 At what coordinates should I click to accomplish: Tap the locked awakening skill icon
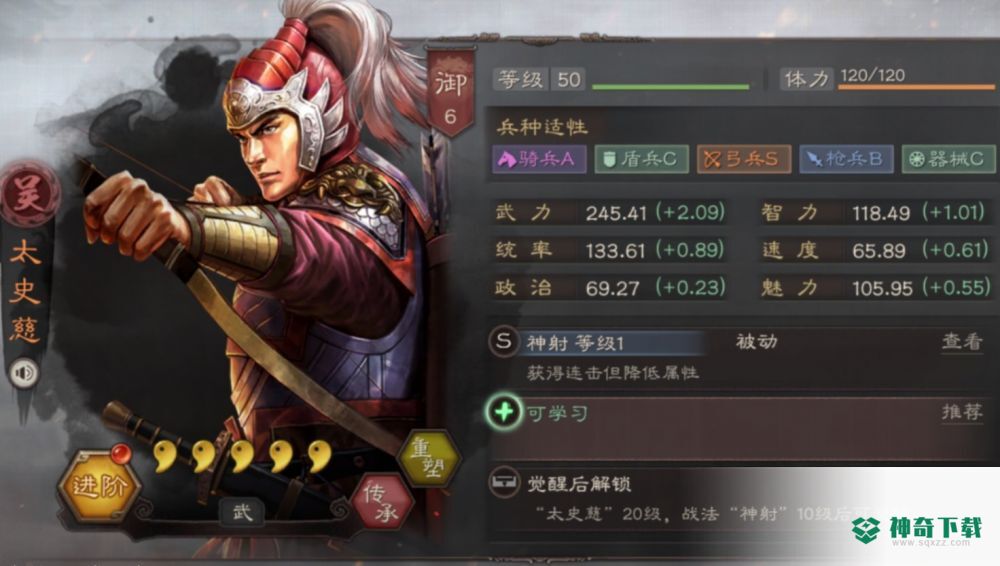coord(504,483)
